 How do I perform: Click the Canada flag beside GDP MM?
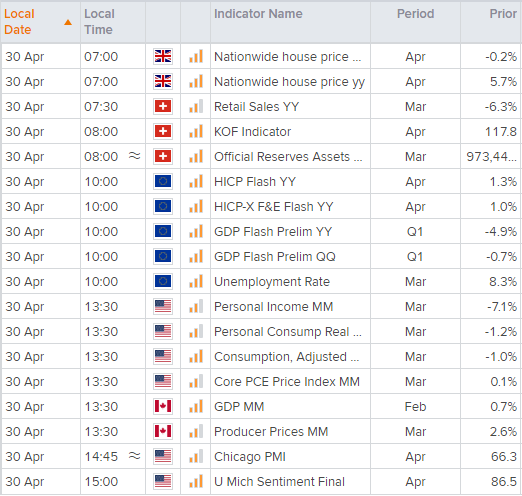163,406
